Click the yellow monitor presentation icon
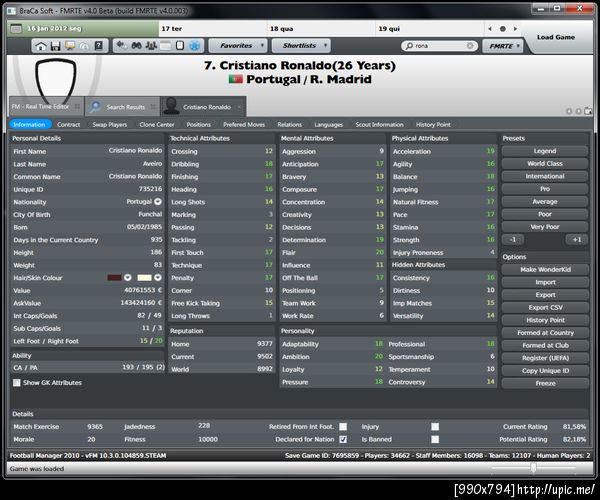Image resolution: width=600 pixels, height=500 pixels. coord(70,46)
